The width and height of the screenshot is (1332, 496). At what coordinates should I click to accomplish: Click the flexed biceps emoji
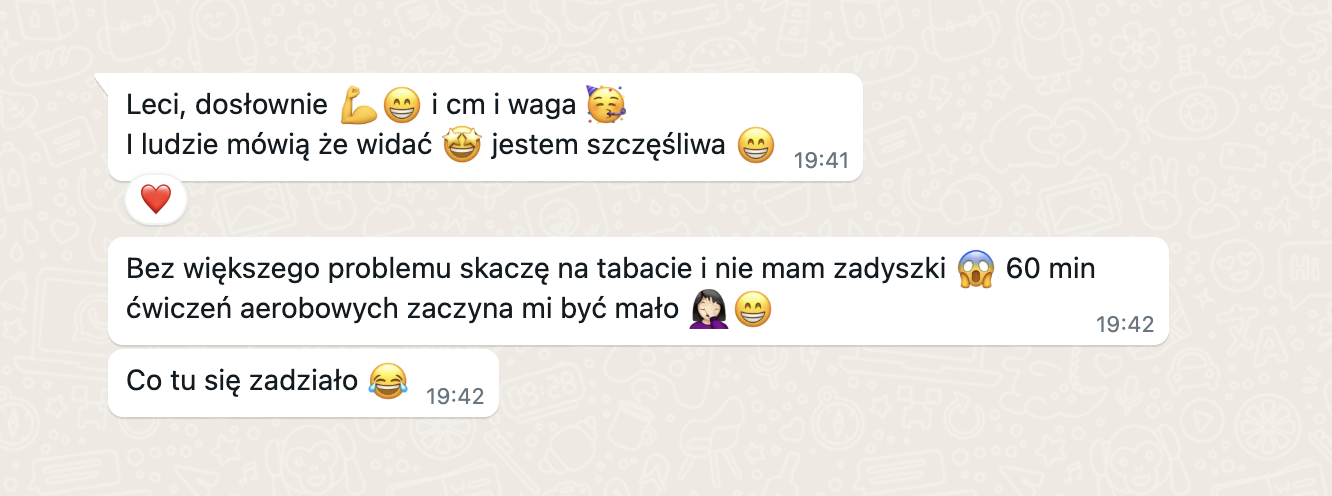point(357,103)
